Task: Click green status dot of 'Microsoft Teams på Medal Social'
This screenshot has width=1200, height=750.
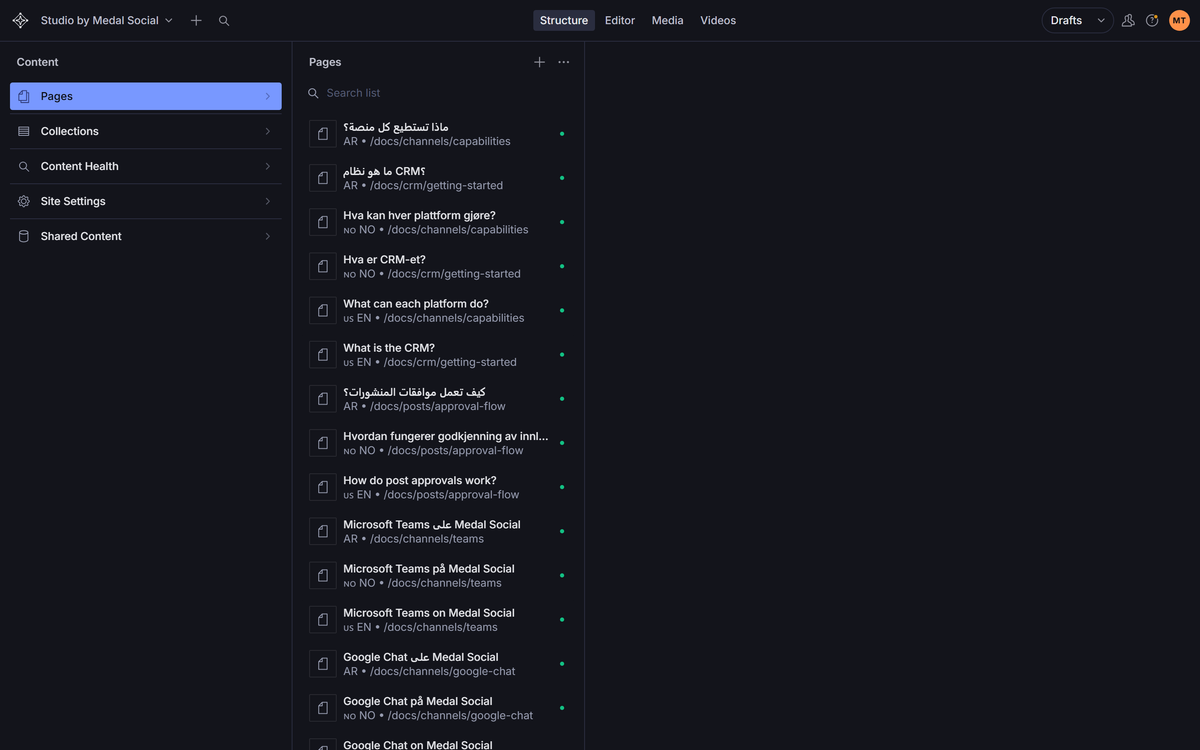Action: coord(562,575)
